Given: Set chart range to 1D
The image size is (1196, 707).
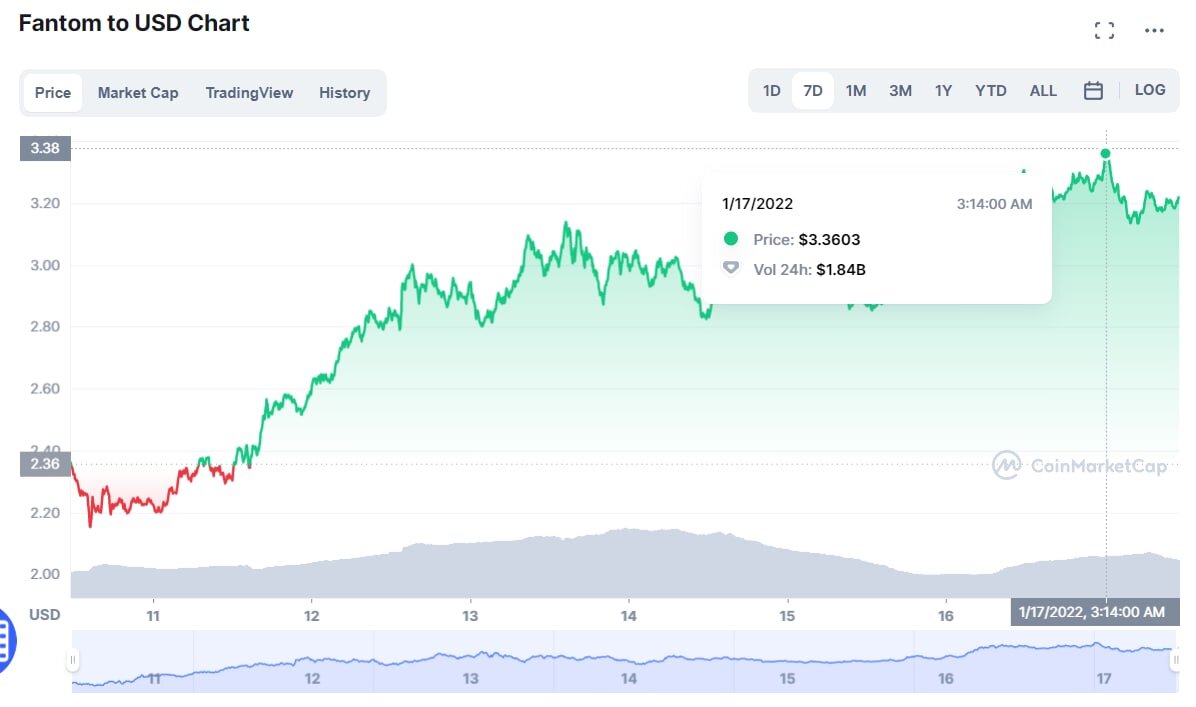Looking at the screenshot, I should click(x=772, y=91).
